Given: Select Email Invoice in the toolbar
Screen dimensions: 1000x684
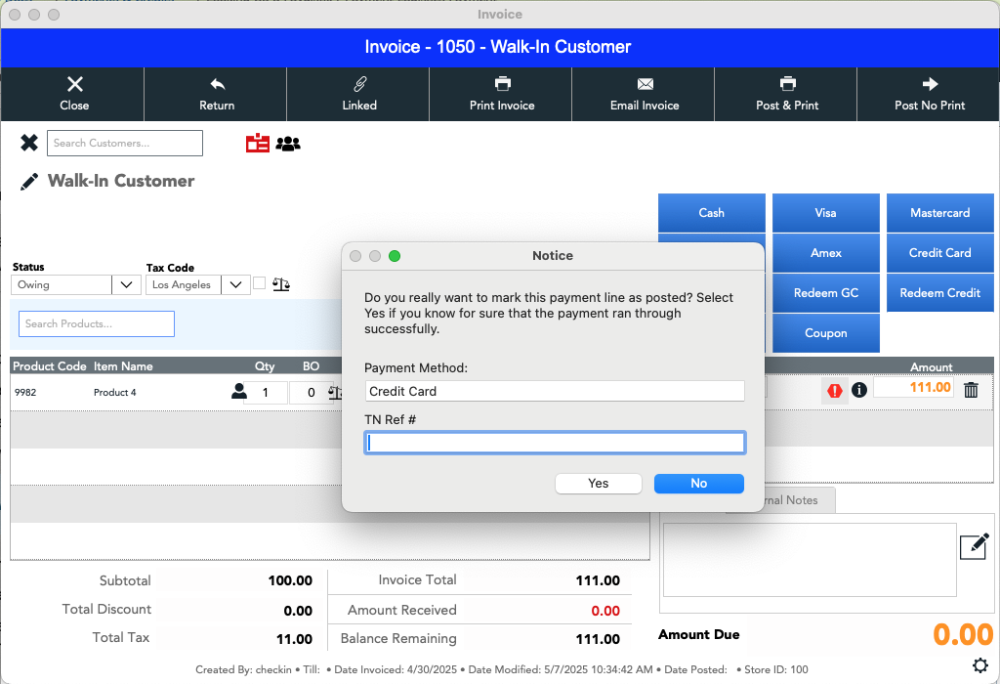Looking at the screenshot, I should pyautogui.click(x=644, y=94).
